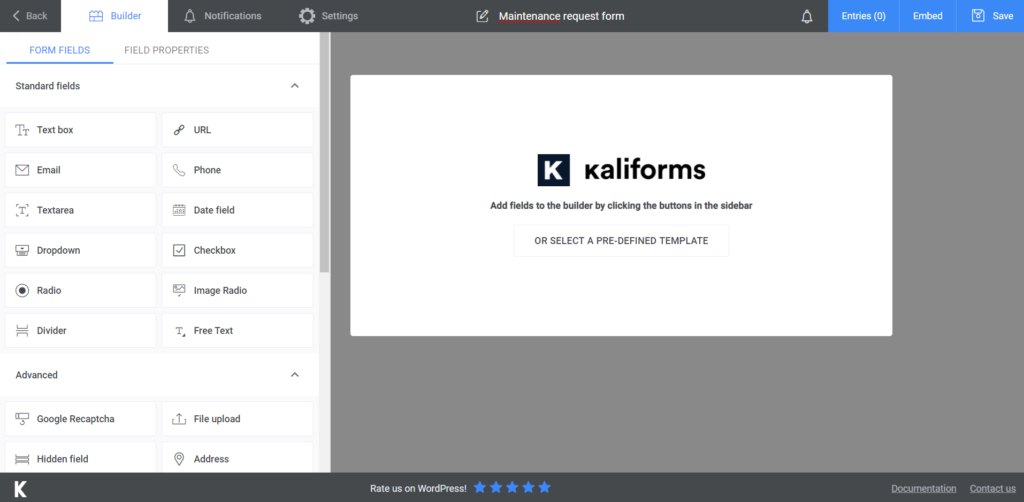Add a Dropdown field
The width and height of the screenshot is (1024, 502).
(x=80, y=250)
